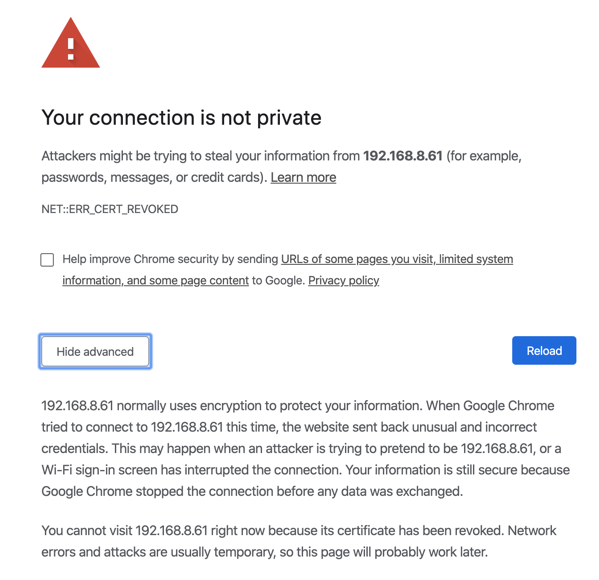This screenshot has height=580, width=599.
Task: Click the Attackers might be trying to steal sentence
Action: pos(282,156)
